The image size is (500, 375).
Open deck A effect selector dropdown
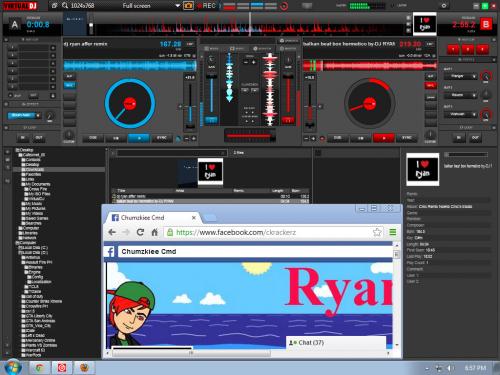click(39, 116)
